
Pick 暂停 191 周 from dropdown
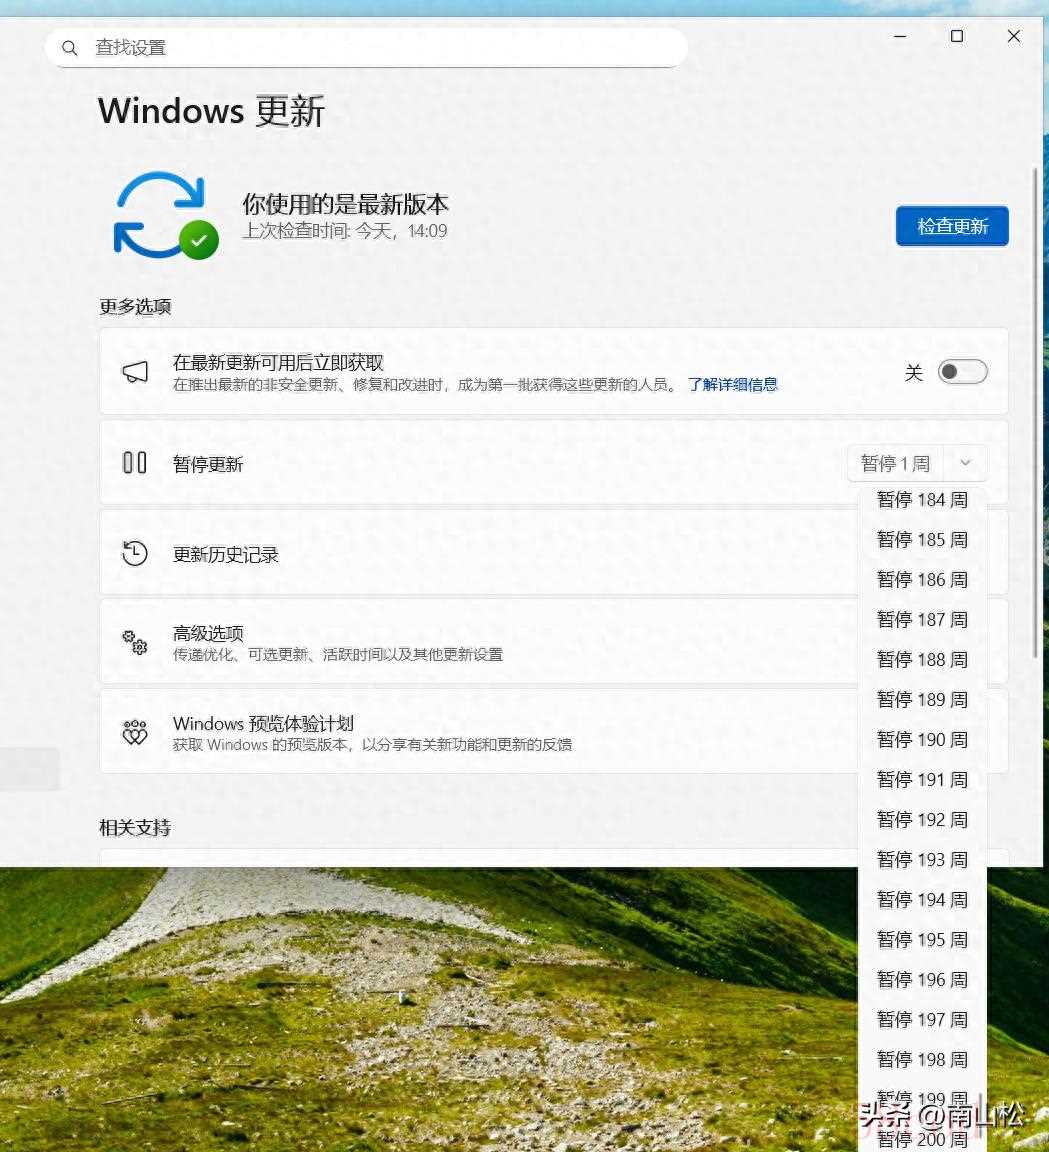pos(922,780)
